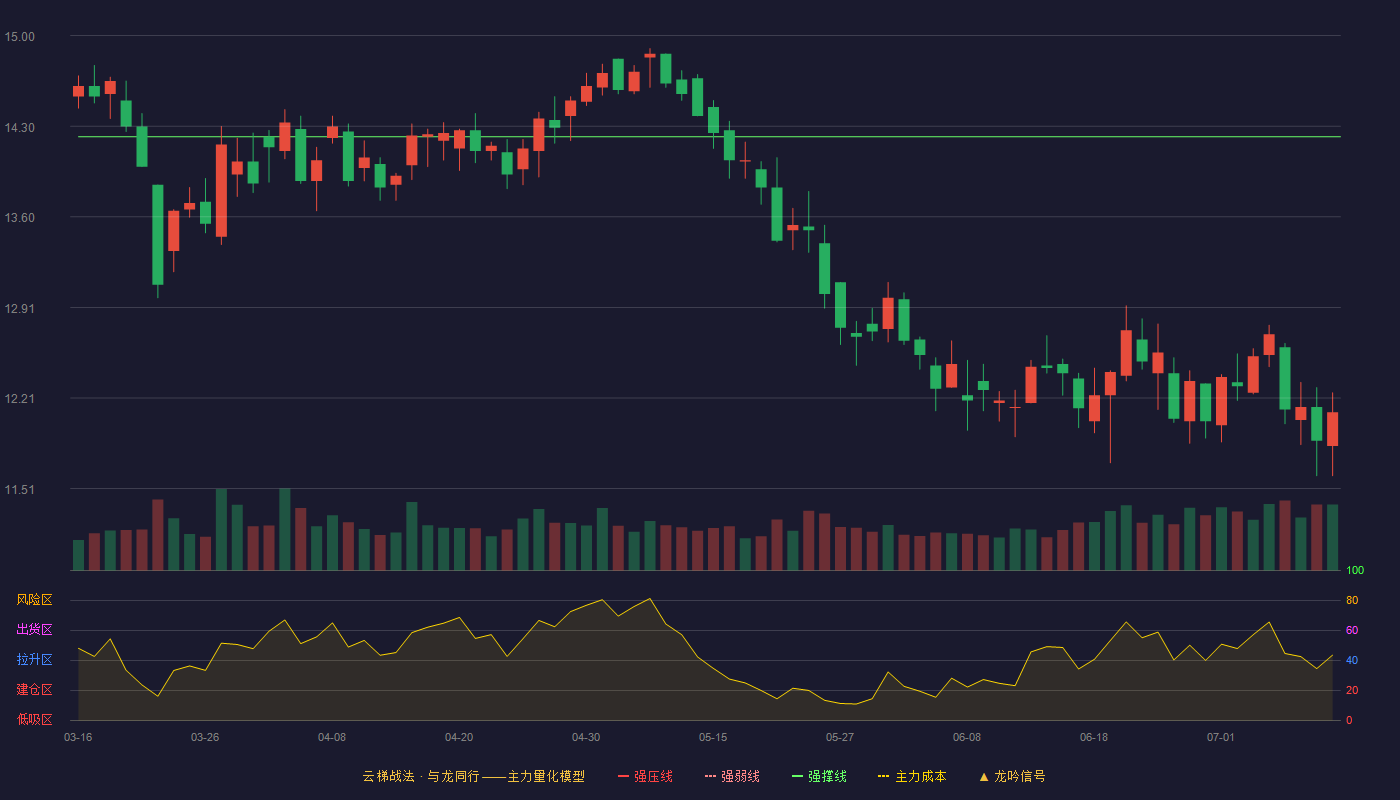
Task: Click the 15.00 price axis label
Action: pyautogui.click(x=20, y=37)
